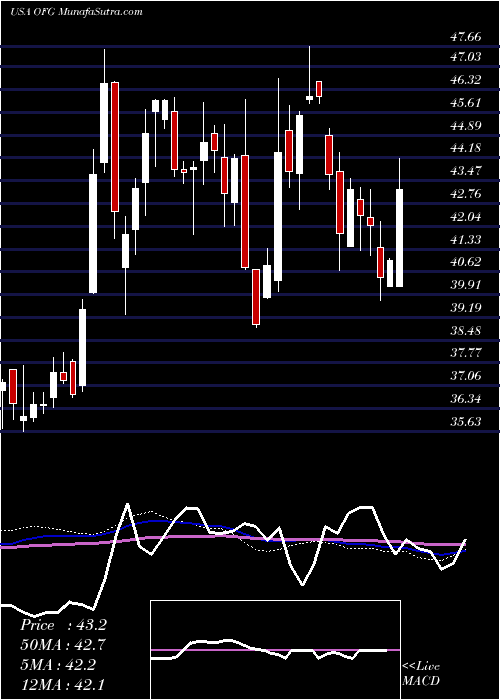Click the 42.76 price axis label
This screenshot has height=700, width=500.
(x=466, y=194)
